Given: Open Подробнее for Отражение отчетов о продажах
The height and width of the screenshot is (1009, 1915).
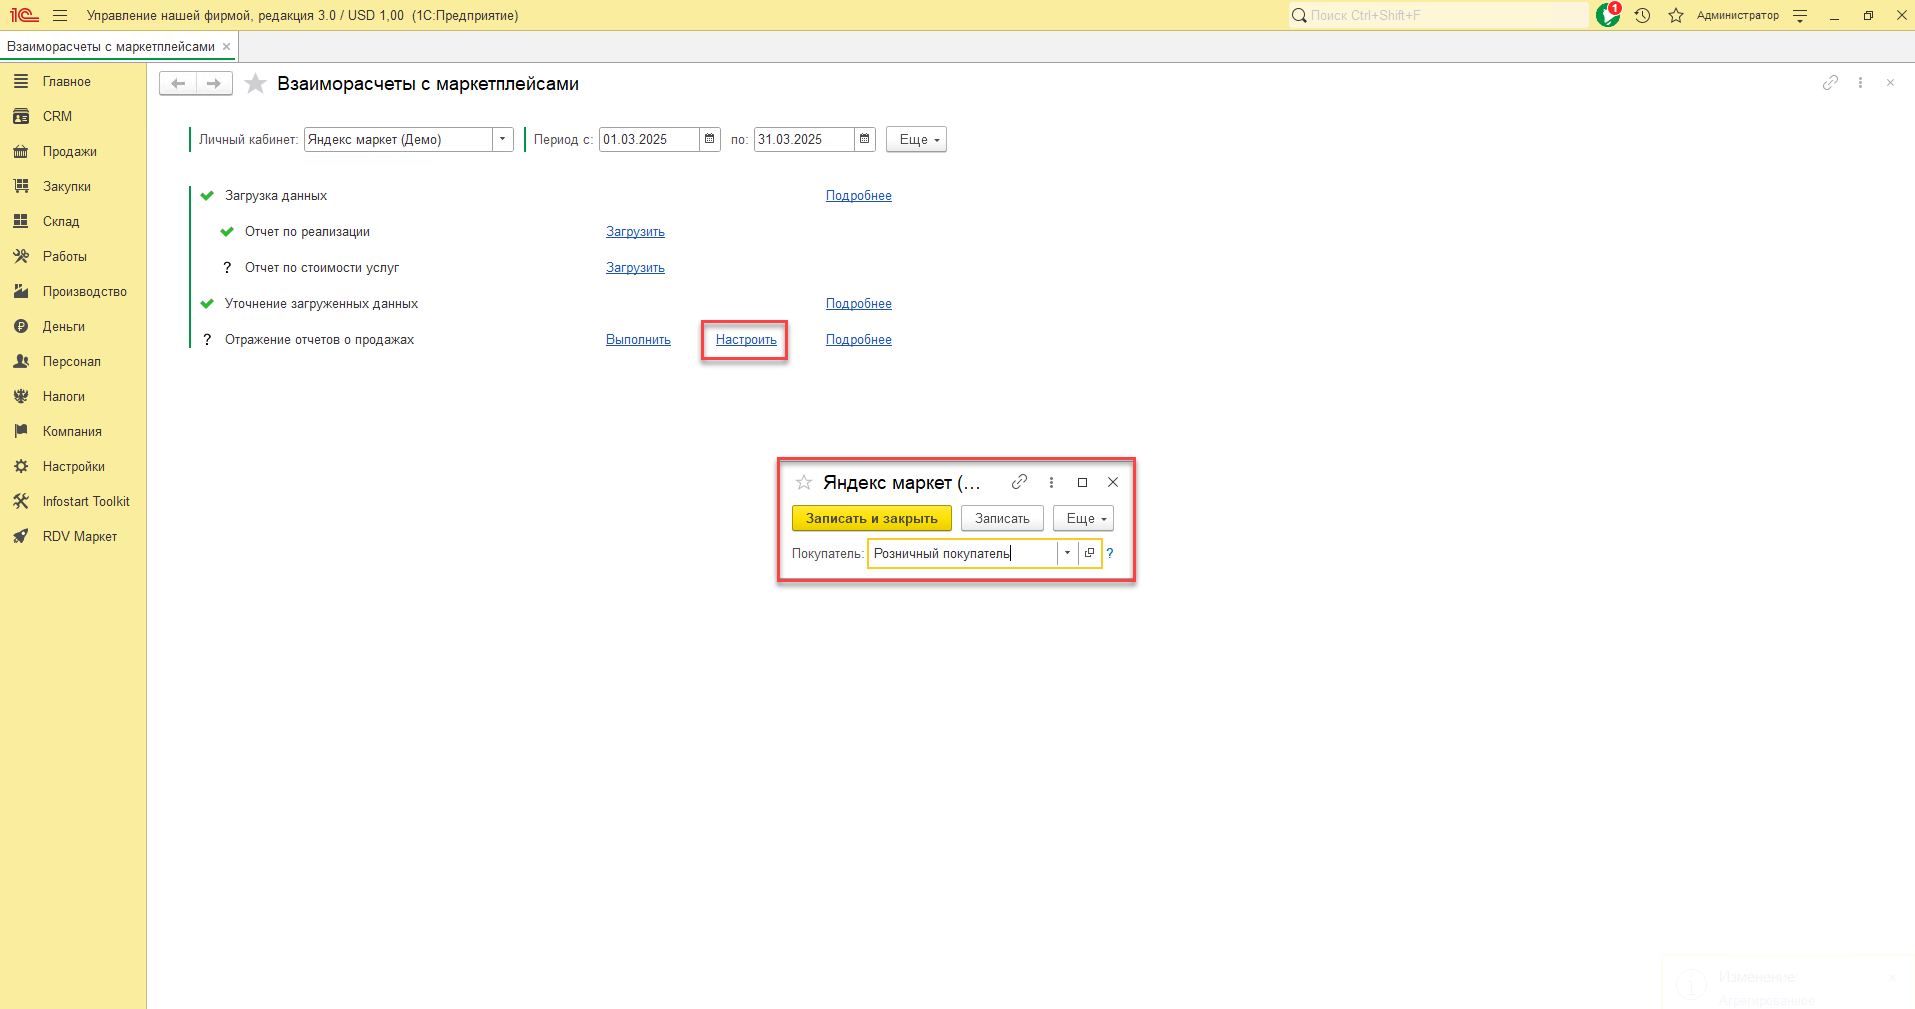Looking at the screenshot, I should click(859, 340).
